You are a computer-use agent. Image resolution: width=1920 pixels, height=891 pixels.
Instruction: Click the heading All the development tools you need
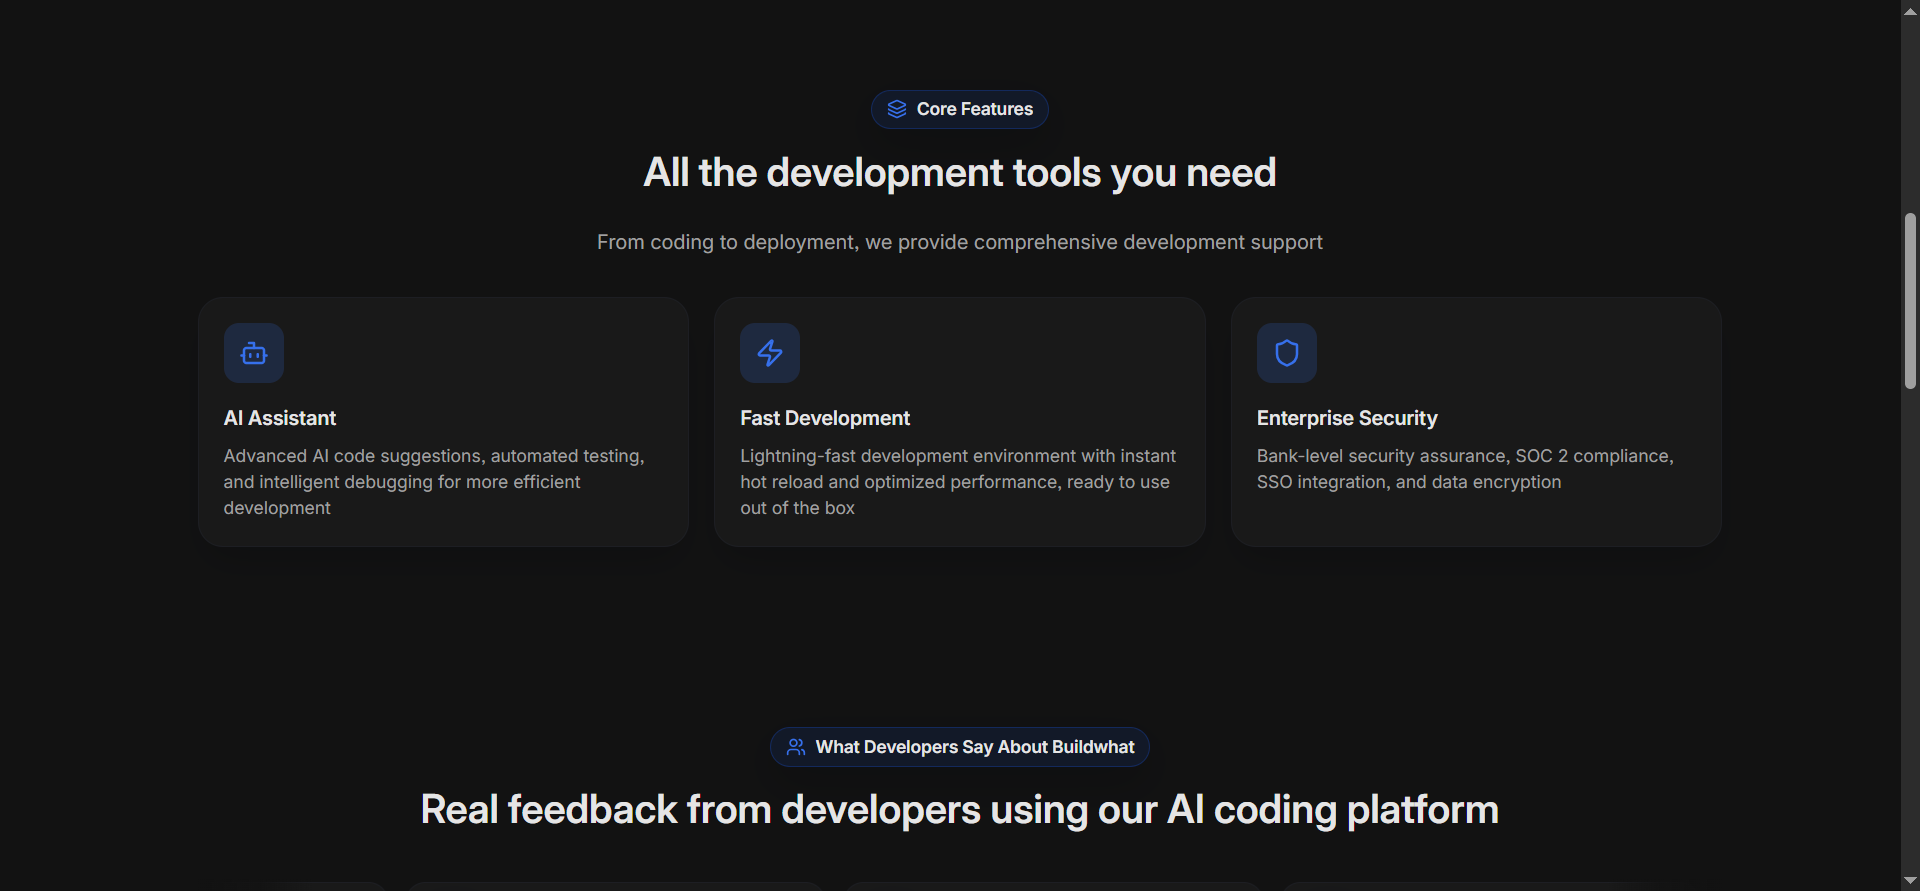pyautogui.click(x=960, y=173)
